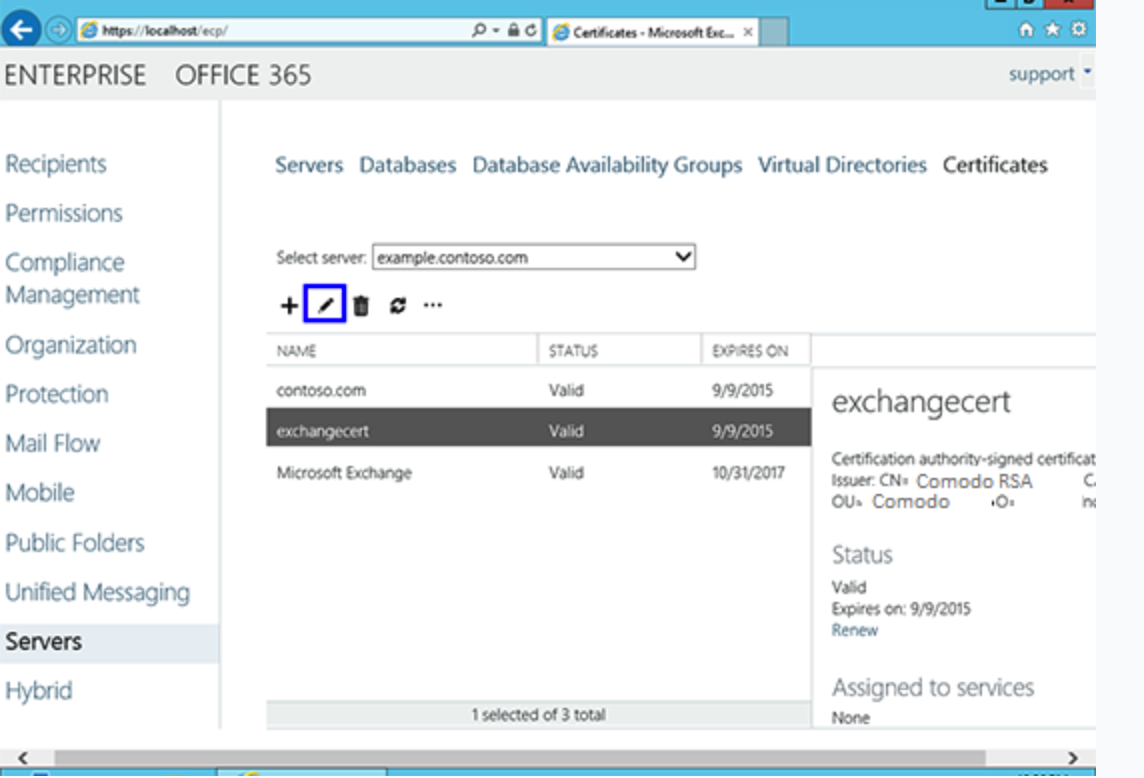Viewport: 1144px width, 778px height.
Task: Open the browser Tools gear icon
Action: pyautogui.click(x=1078, y=30)
